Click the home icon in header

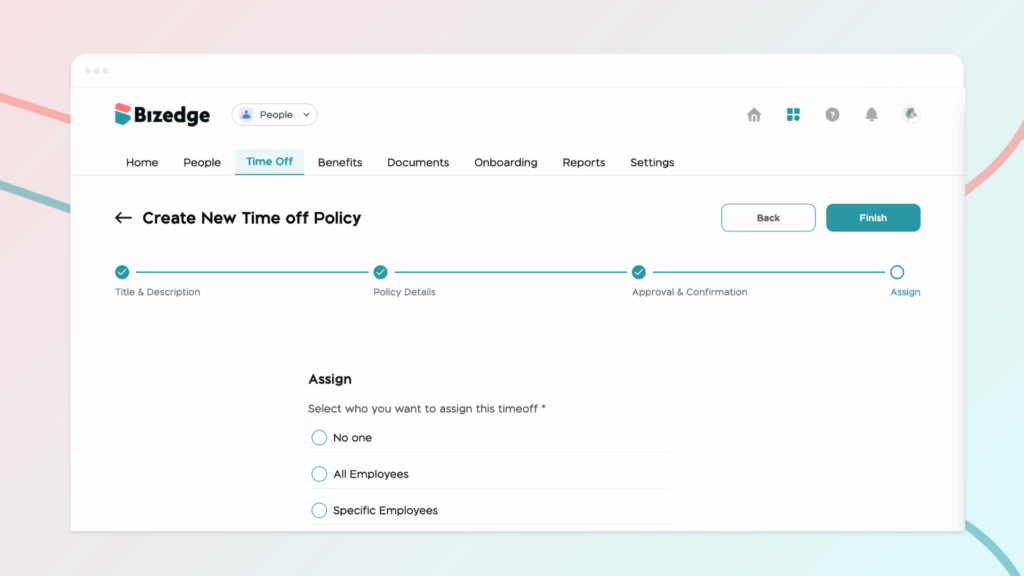tap(754, 115)
